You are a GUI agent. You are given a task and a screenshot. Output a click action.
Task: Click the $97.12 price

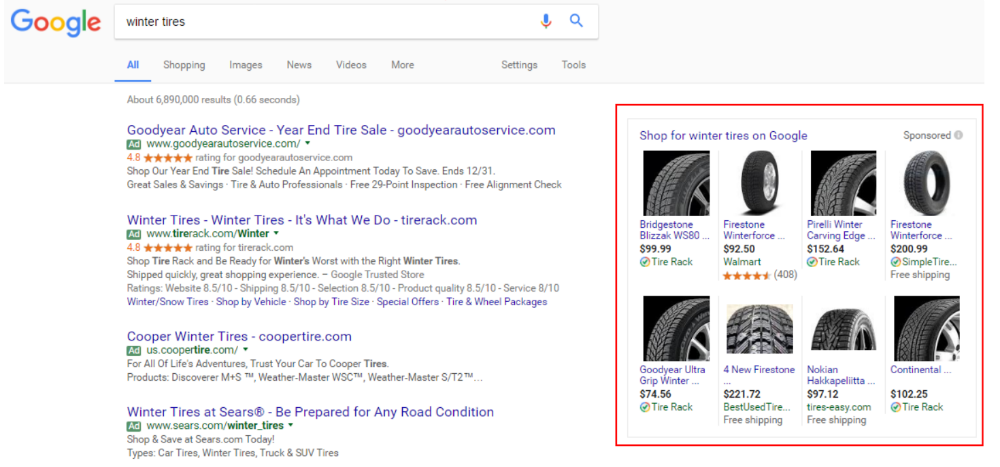(x=823, y=395)
